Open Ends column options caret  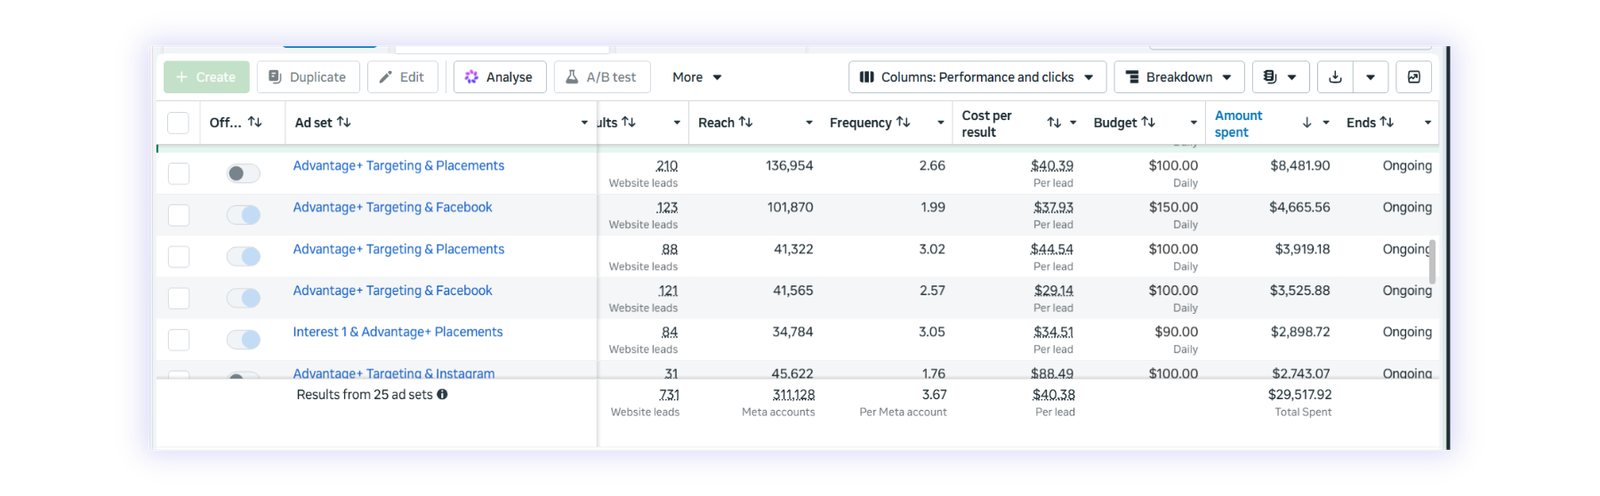point(1428,123)
